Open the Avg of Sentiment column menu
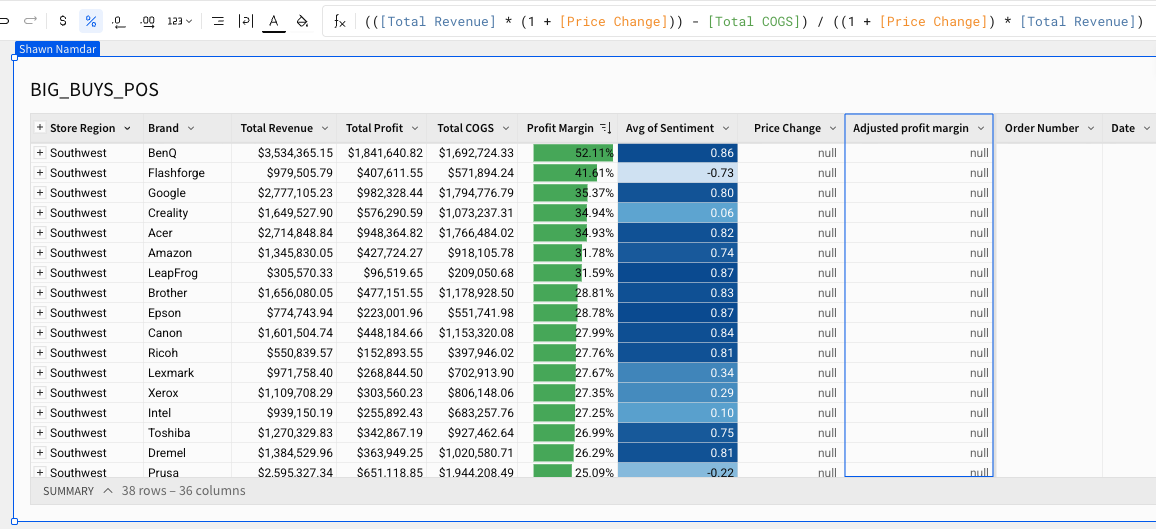The height and width of the screenshot is (529, 1156). 726,128
